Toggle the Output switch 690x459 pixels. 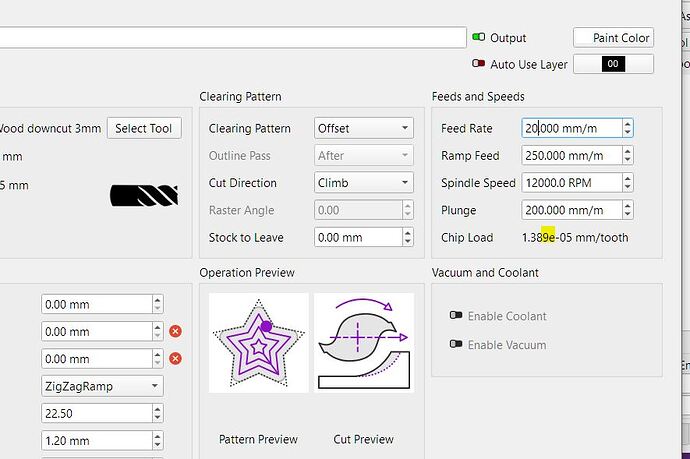478,38
